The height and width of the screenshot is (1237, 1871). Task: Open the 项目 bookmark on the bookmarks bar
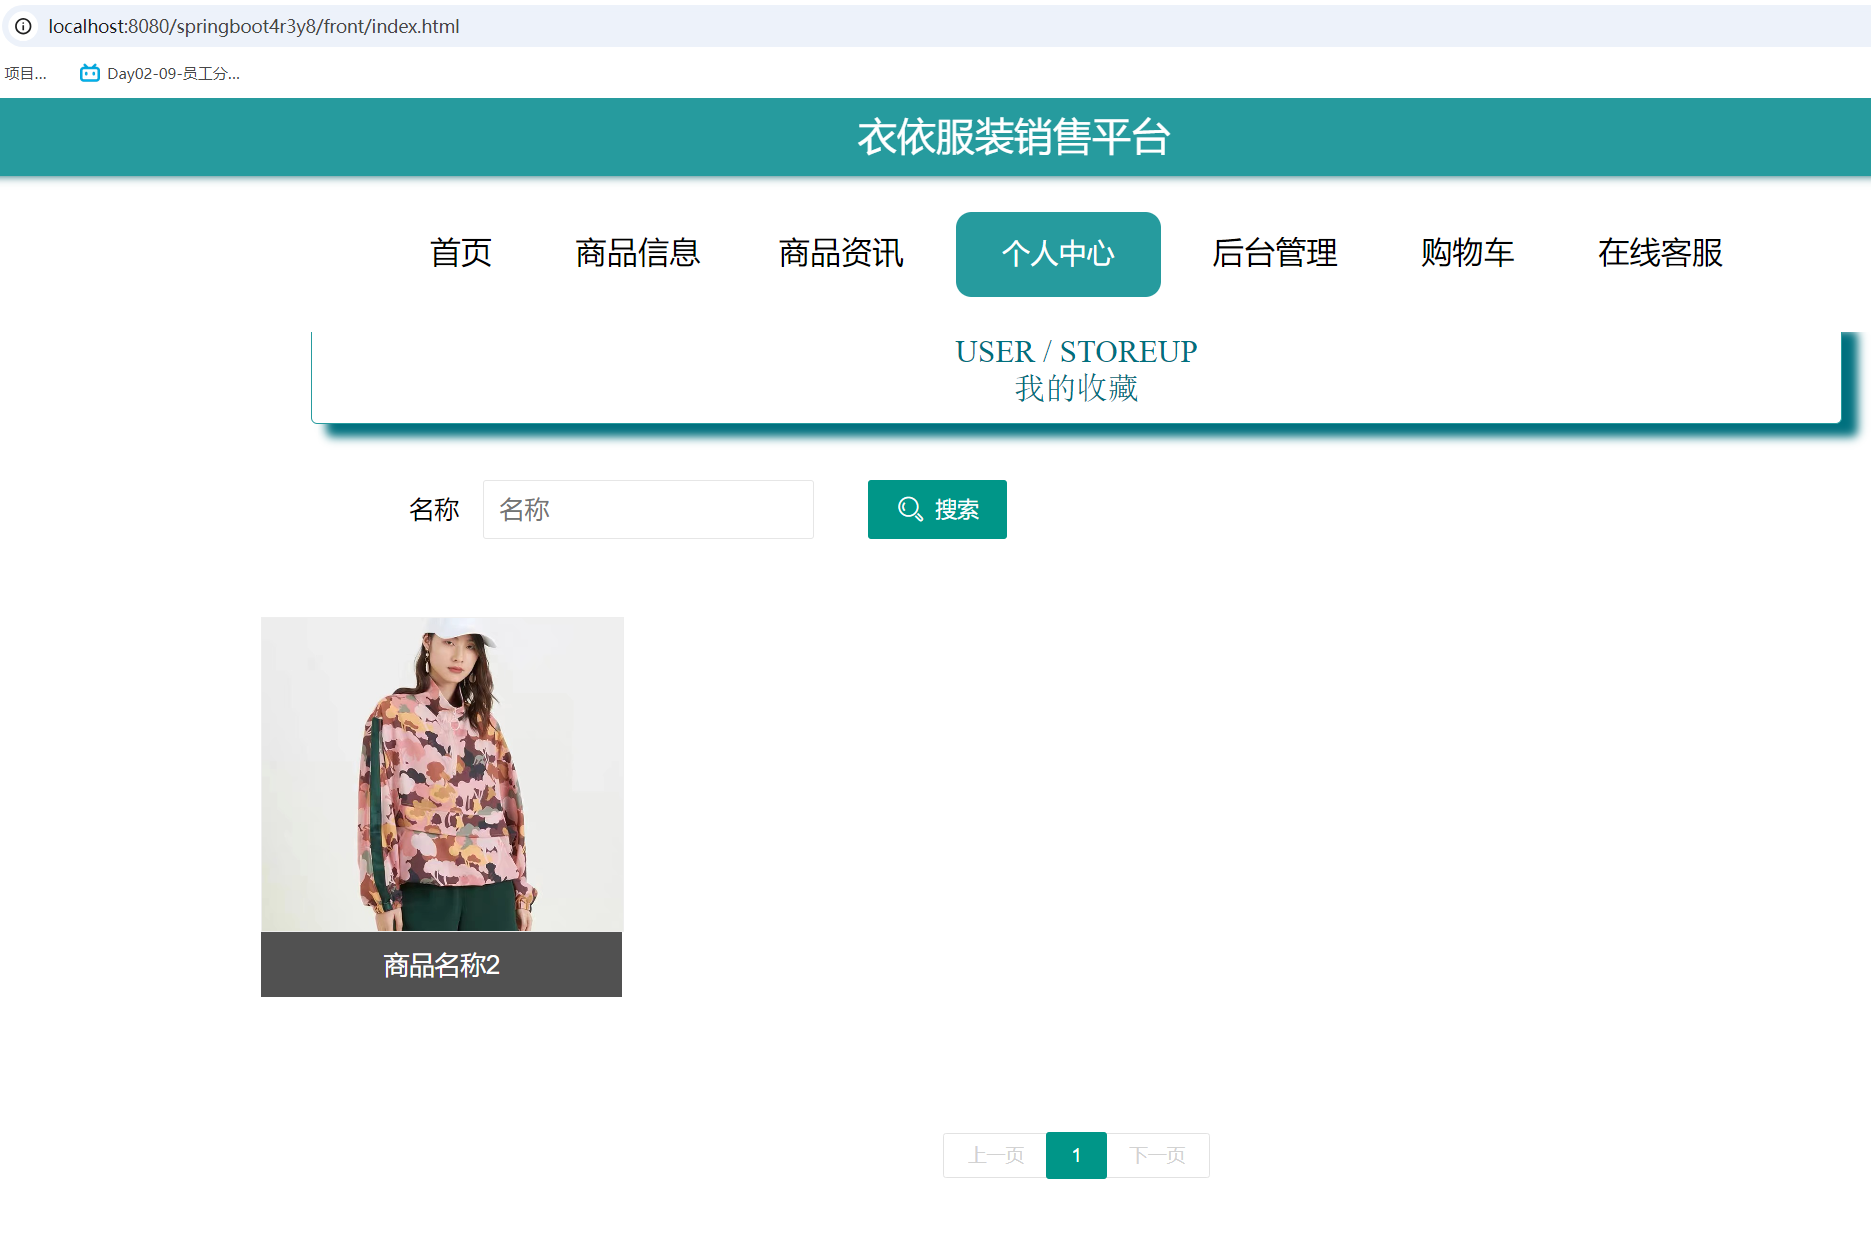[x=26, y=73]
